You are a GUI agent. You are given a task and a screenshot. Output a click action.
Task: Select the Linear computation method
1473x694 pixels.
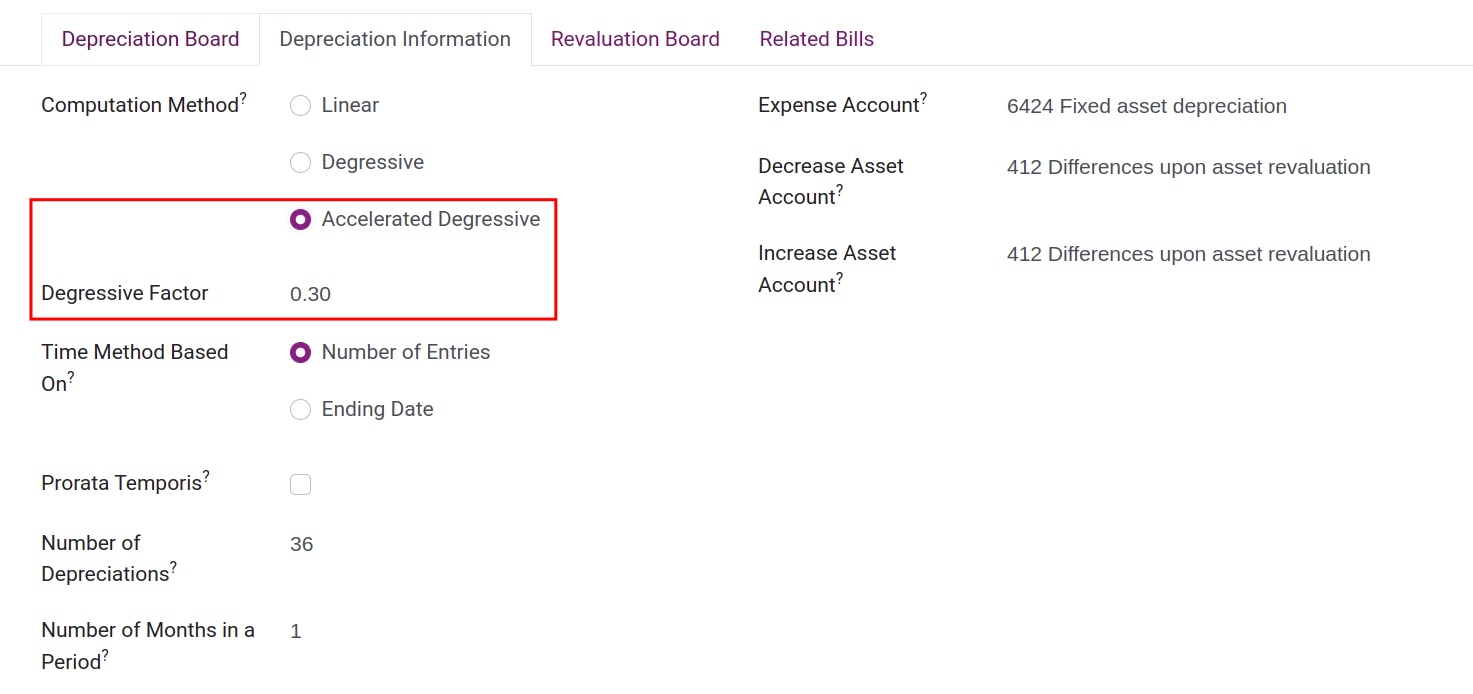(300, 105)
